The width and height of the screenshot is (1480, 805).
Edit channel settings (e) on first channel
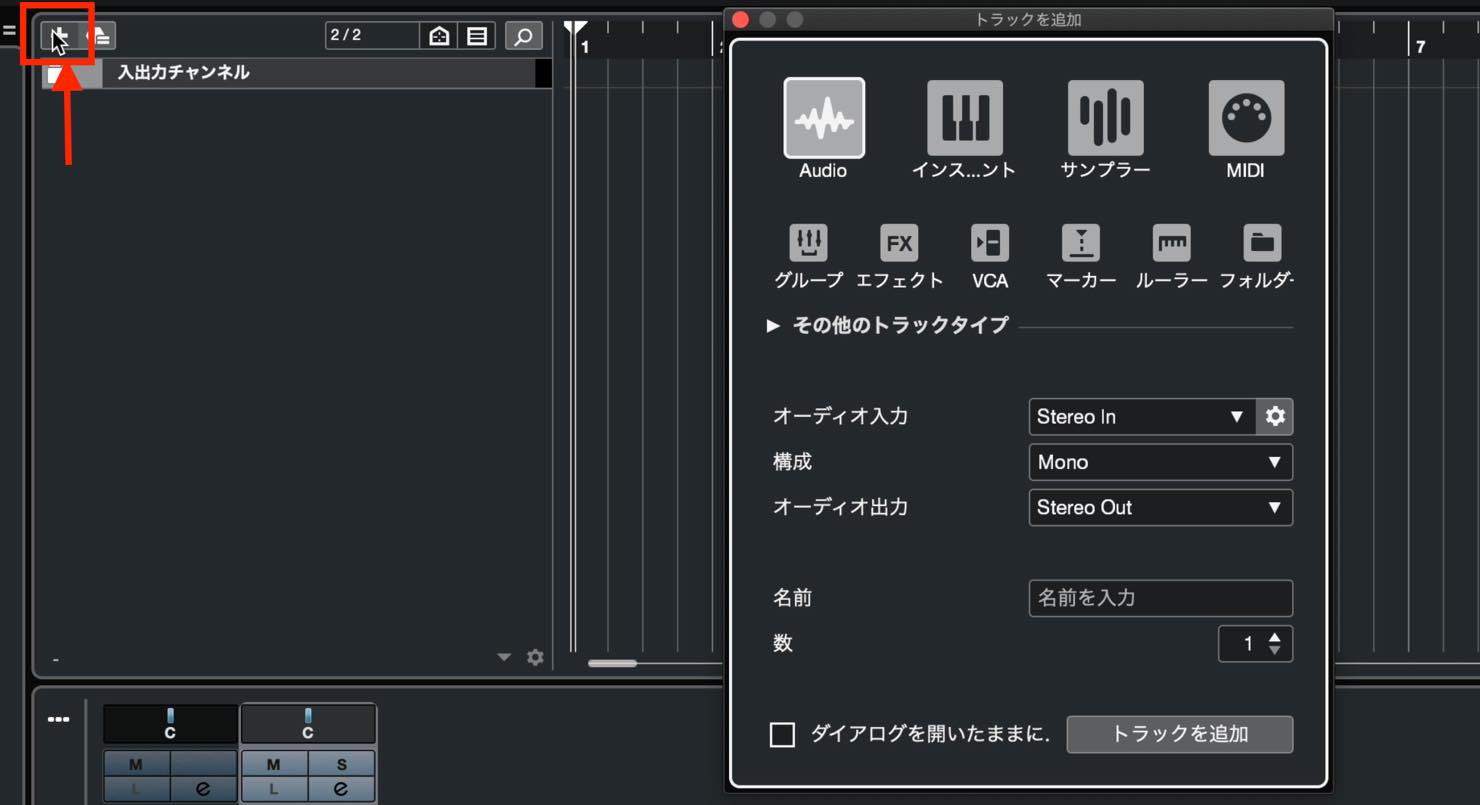tap(203, 789)
